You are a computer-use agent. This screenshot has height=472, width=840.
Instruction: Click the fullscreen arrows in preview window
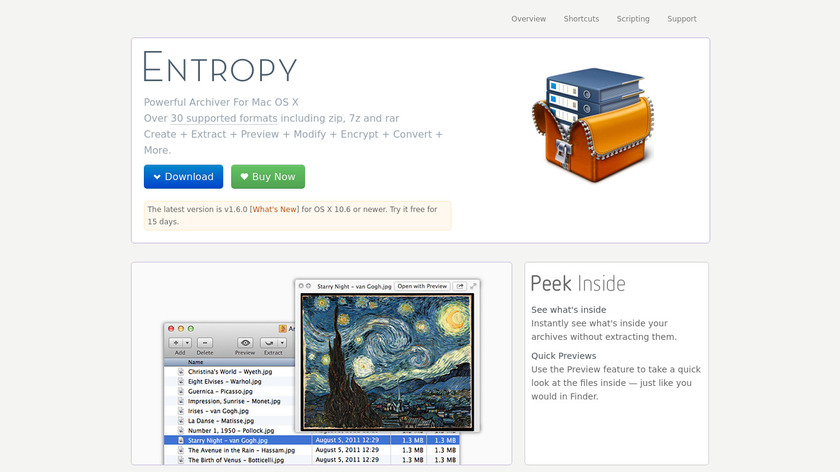(473, 286)
